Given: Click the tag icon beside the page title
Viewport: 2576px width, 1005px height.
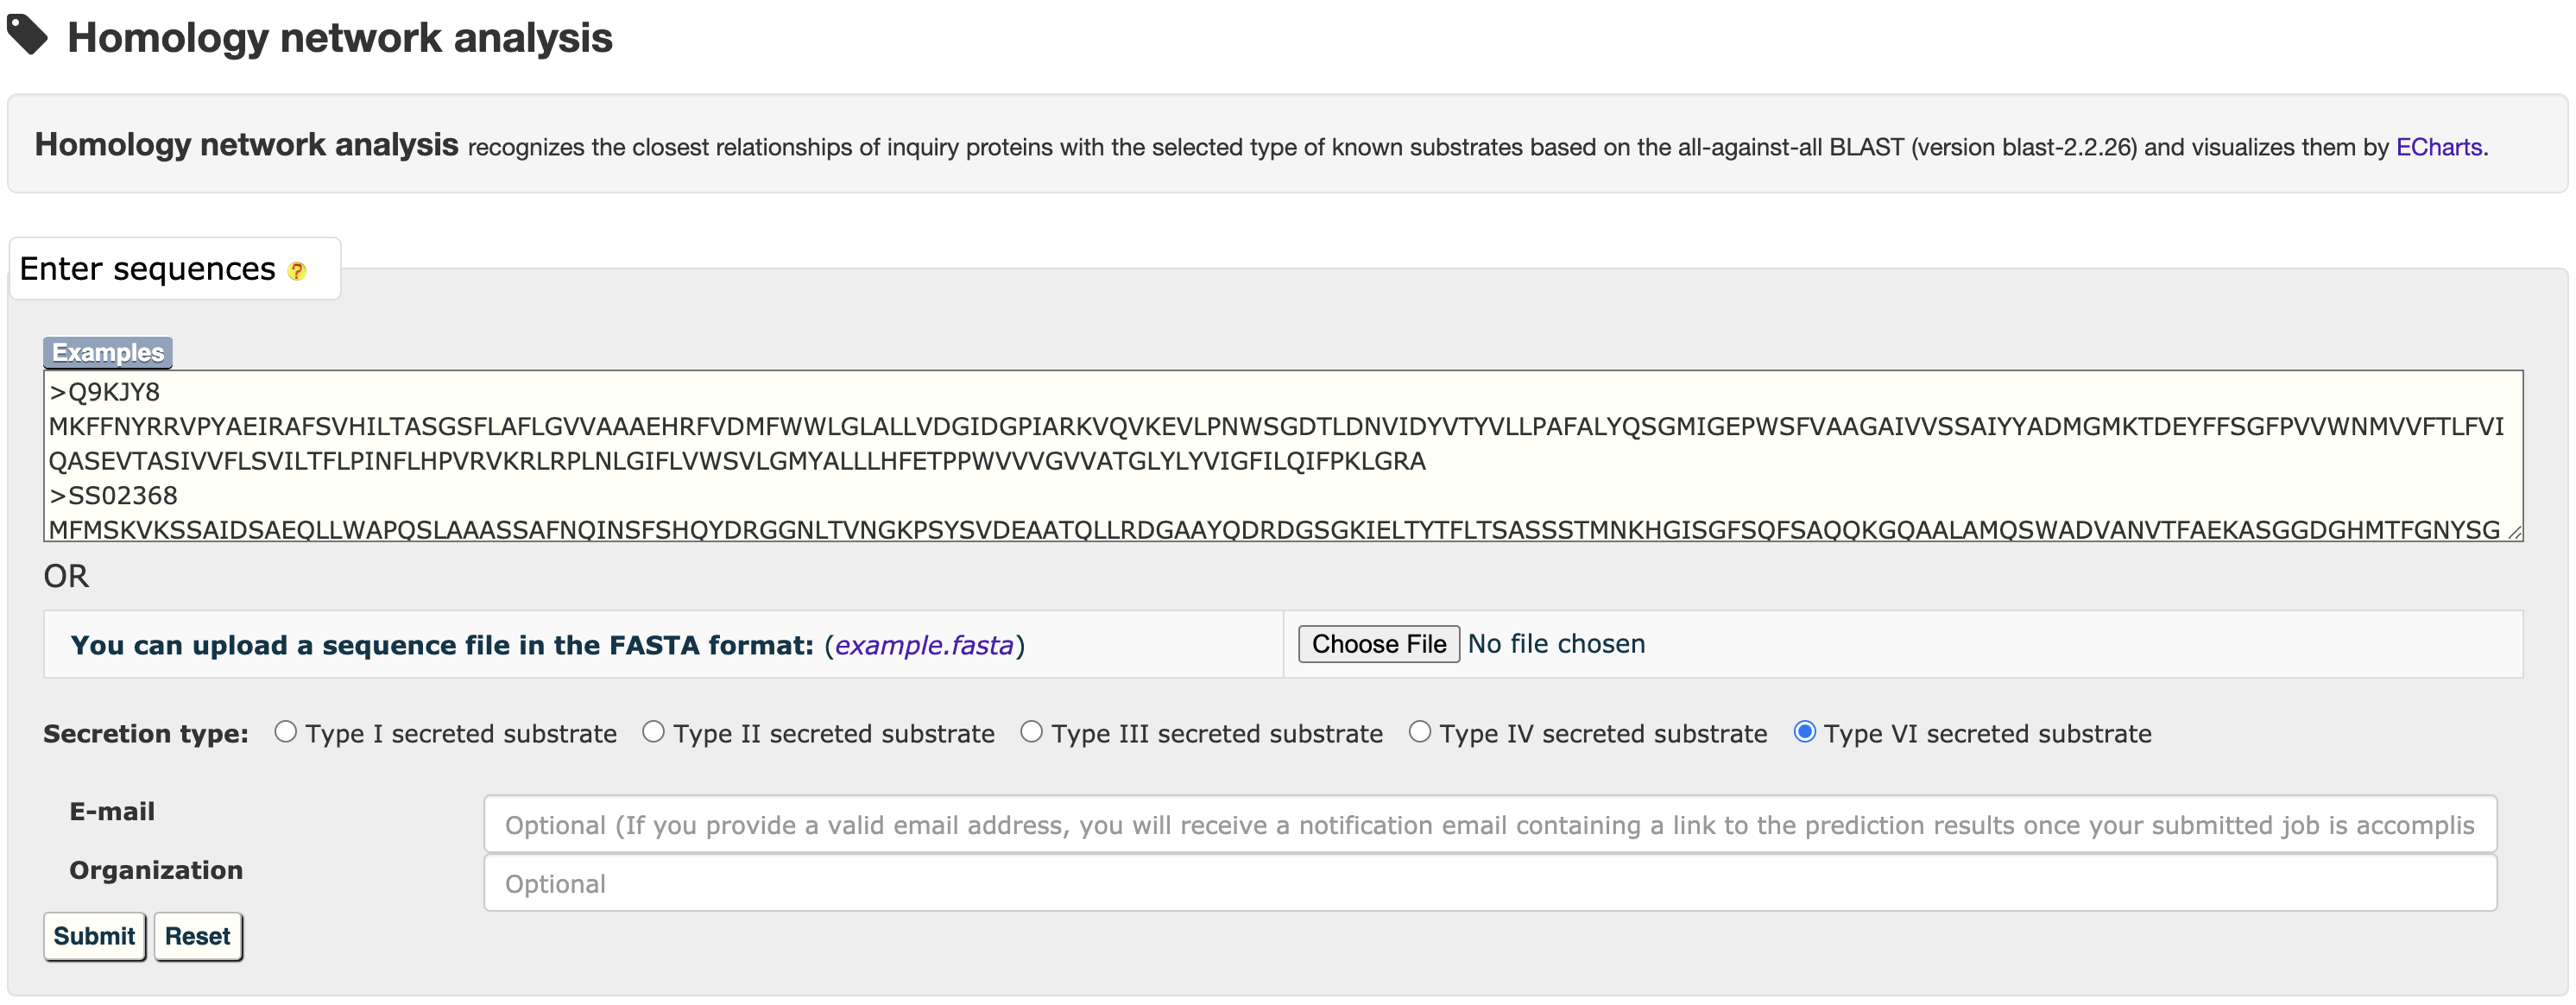Looking at the screenshot, I should (x=27, y=35).
